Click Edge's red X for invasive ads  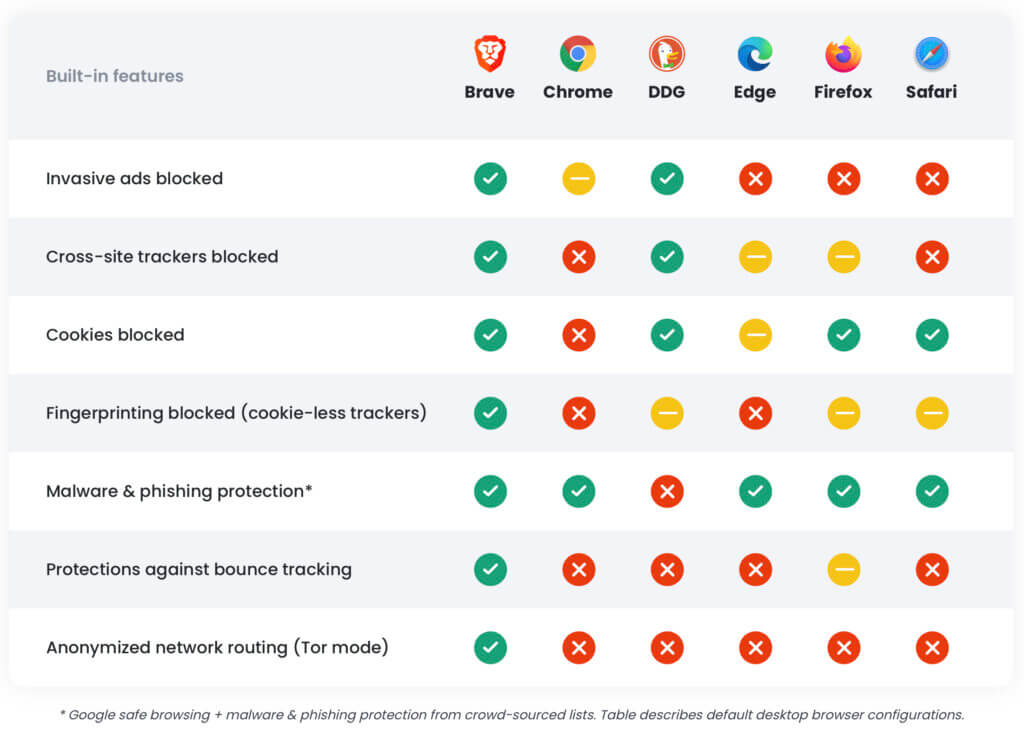(x=755, y=179)
